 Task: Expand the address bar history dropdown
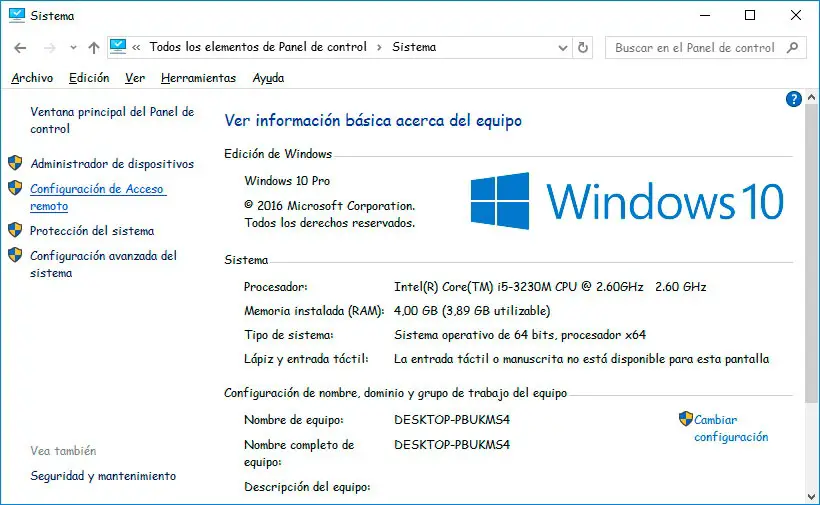point(563,48)
